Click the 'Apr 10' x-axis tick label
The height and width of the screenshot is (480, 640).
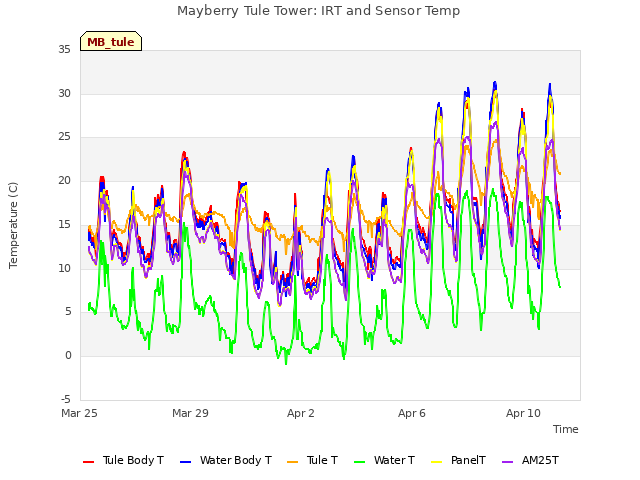(523, 413)
